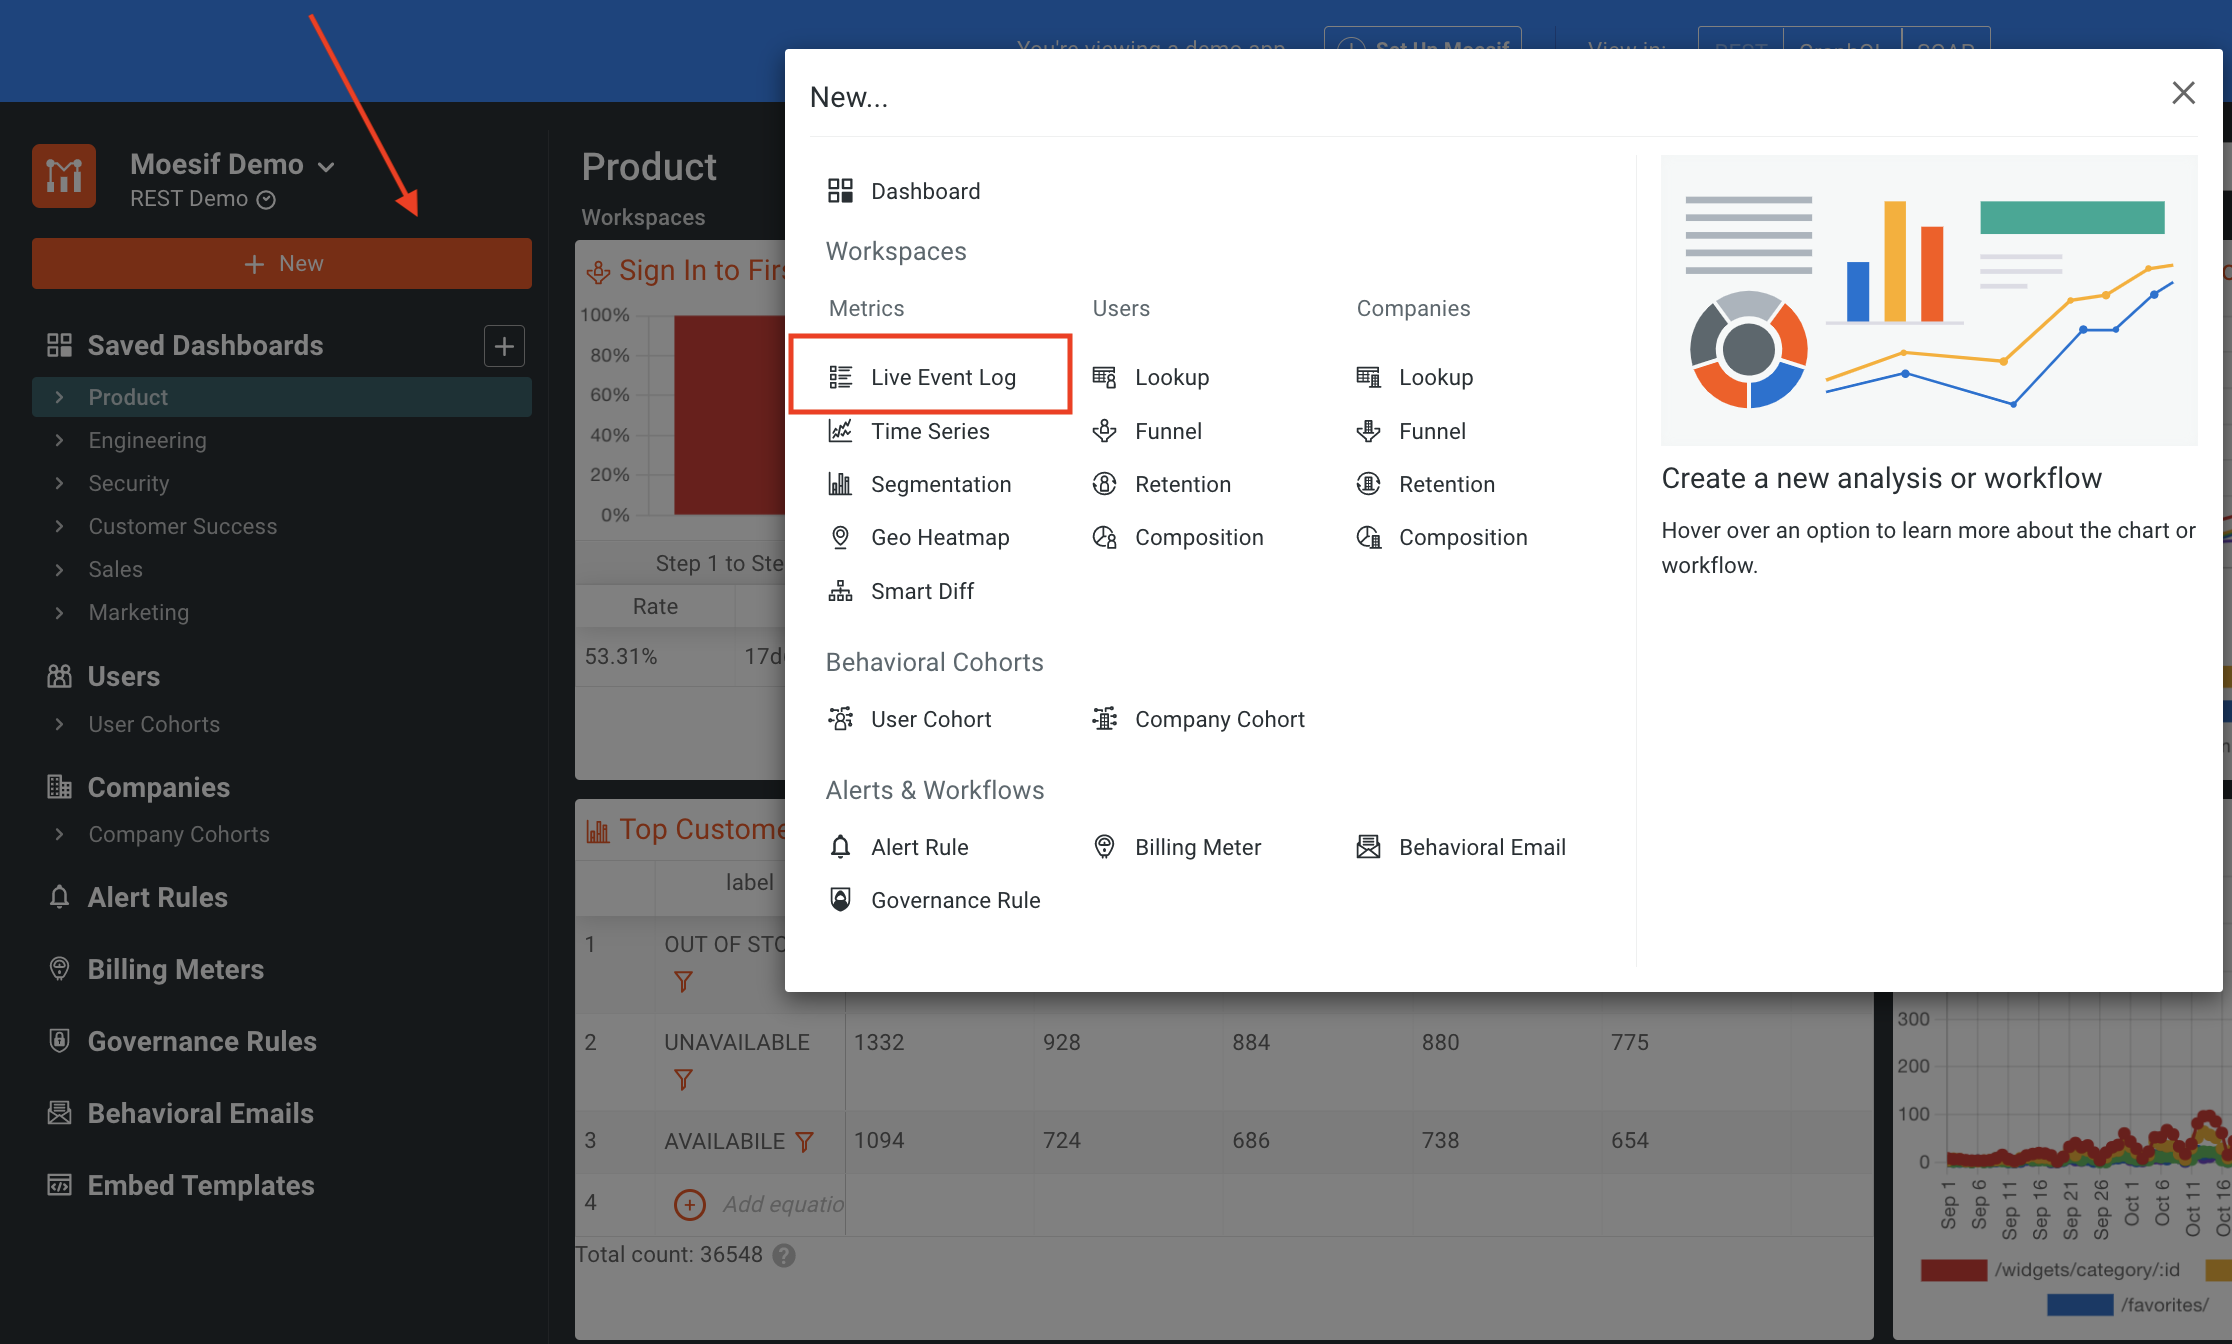Expand the Company Cohorts section

60,834
